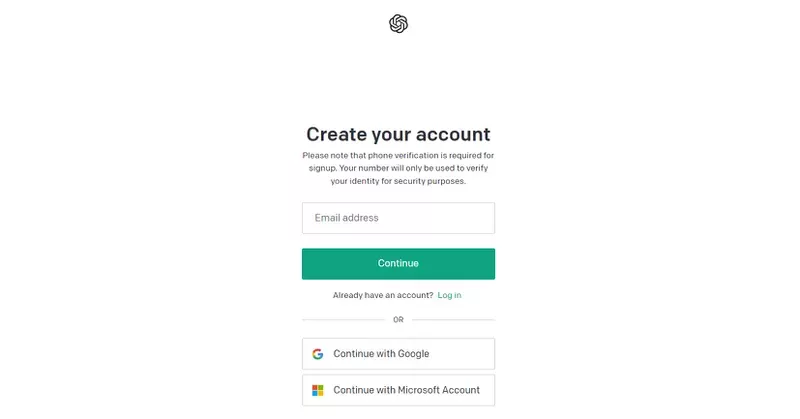Click the 'Continue with Microsoft Account' label text
Screen dimensions: 800x419
tap(406, 390)
